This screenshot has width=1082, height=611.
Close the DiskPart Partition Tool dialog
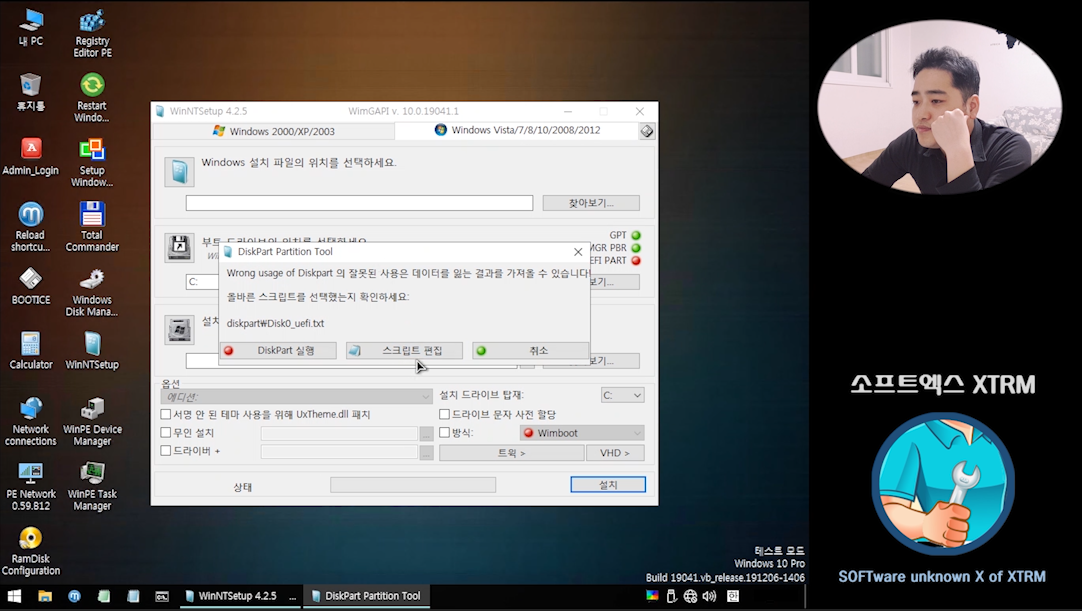coord(578,252)
